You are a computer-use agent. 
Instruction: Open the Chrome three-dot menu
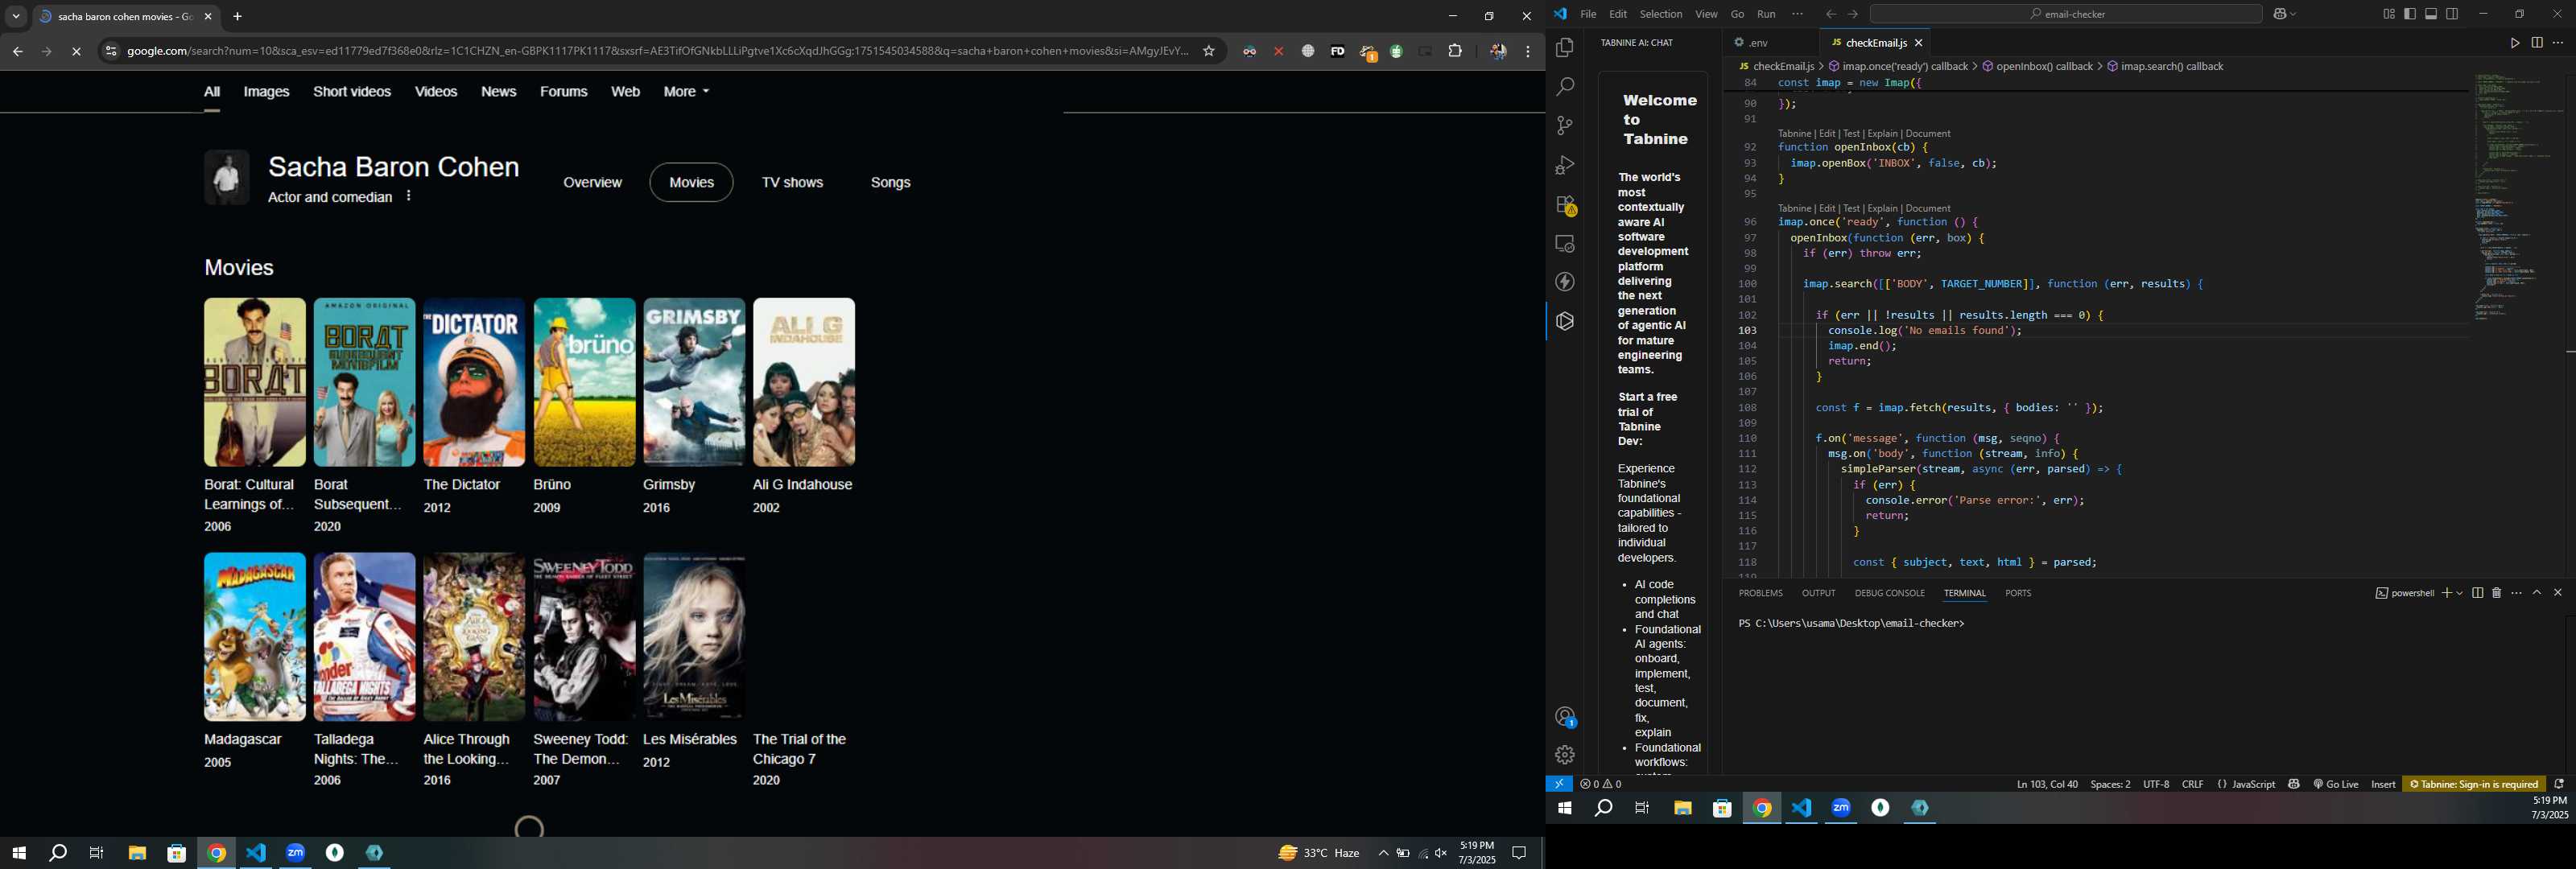coord(1528,51)
